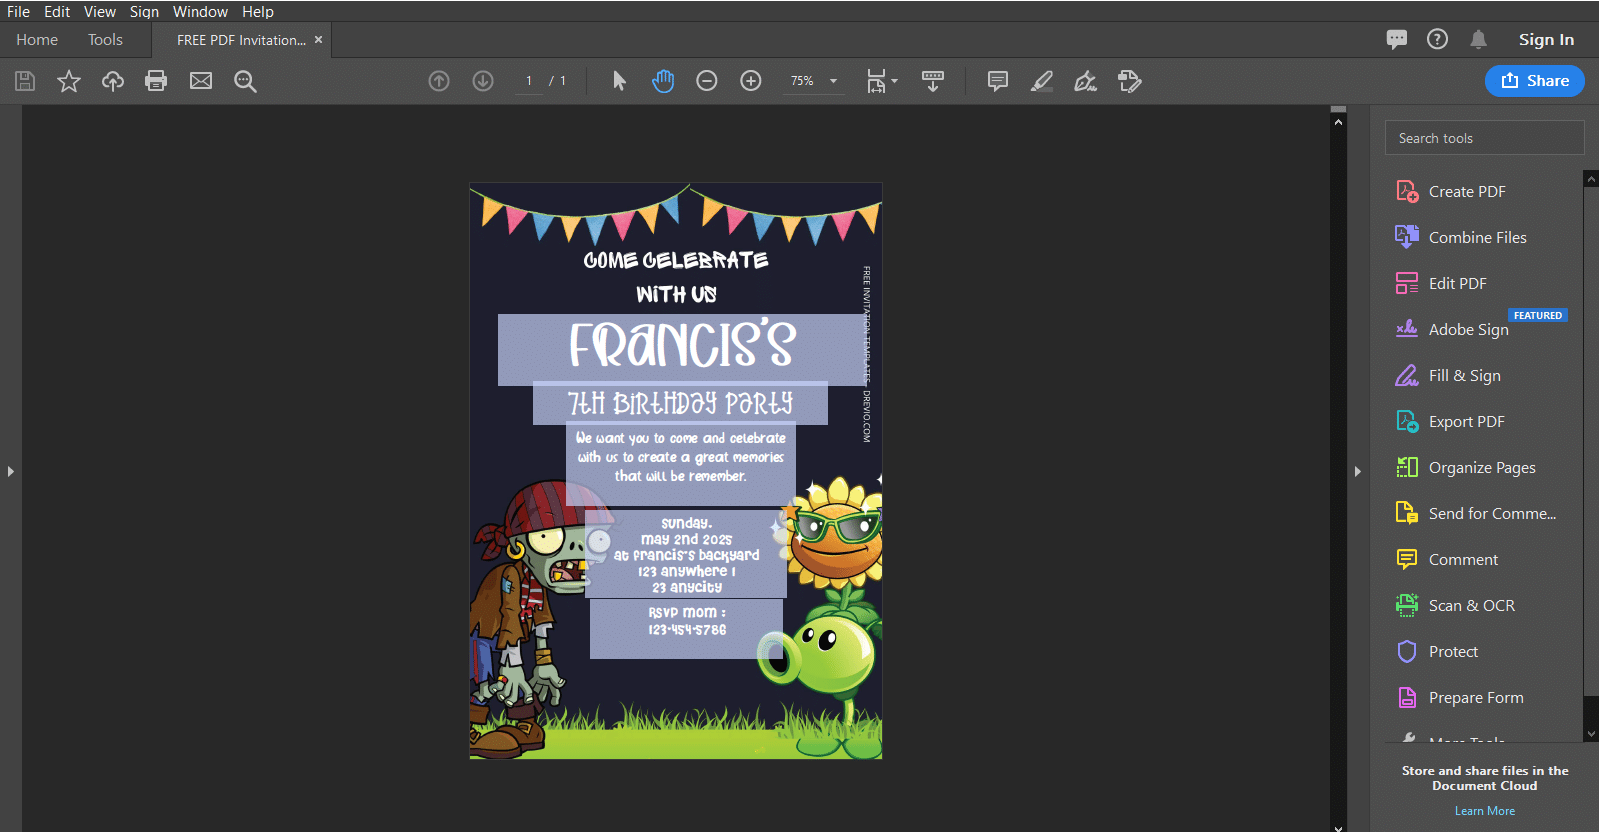Choose the Selection arrow tool
Screen dimensions: 1599x832
(x=619, y=81)
